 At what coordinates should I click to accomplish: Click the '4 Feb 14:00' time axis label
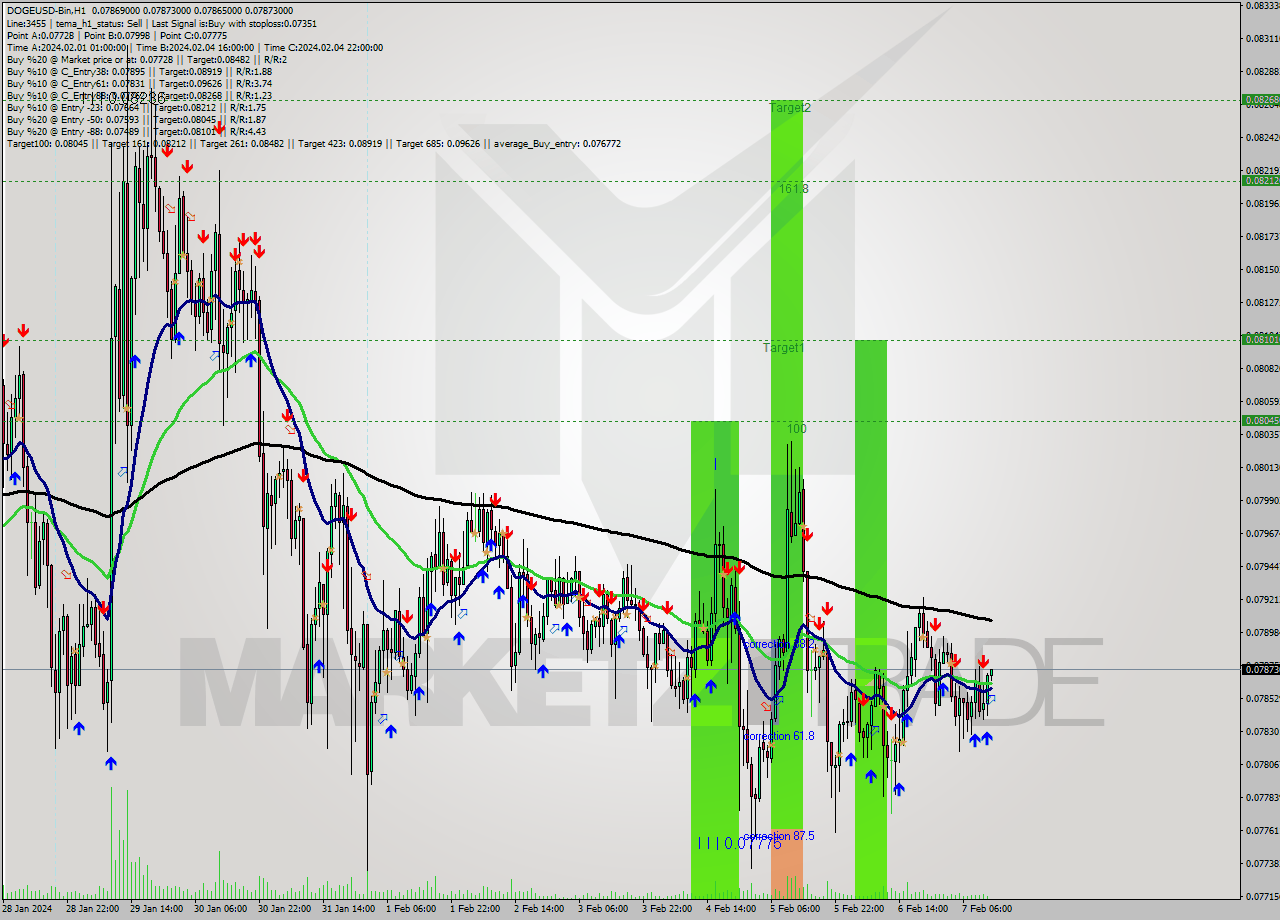tap(731, 909)
